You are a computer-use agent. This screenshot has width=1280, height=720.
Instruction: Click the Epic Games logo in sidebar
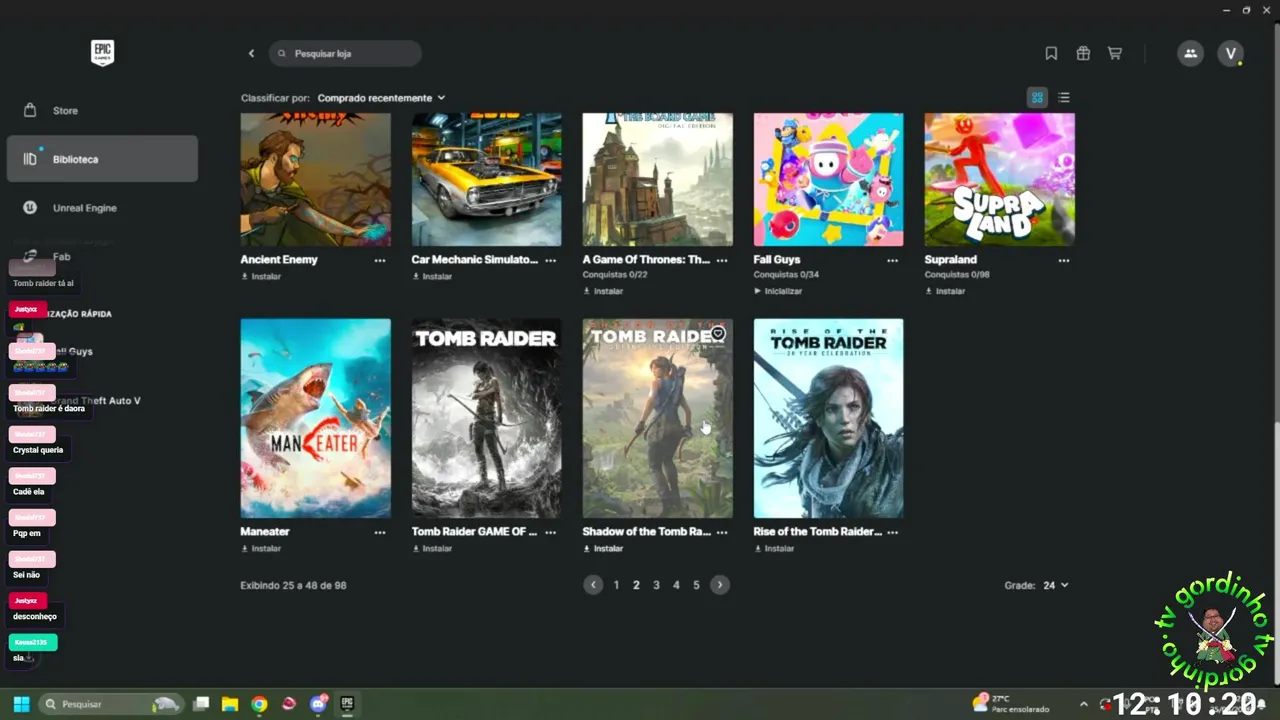(102, 53)
